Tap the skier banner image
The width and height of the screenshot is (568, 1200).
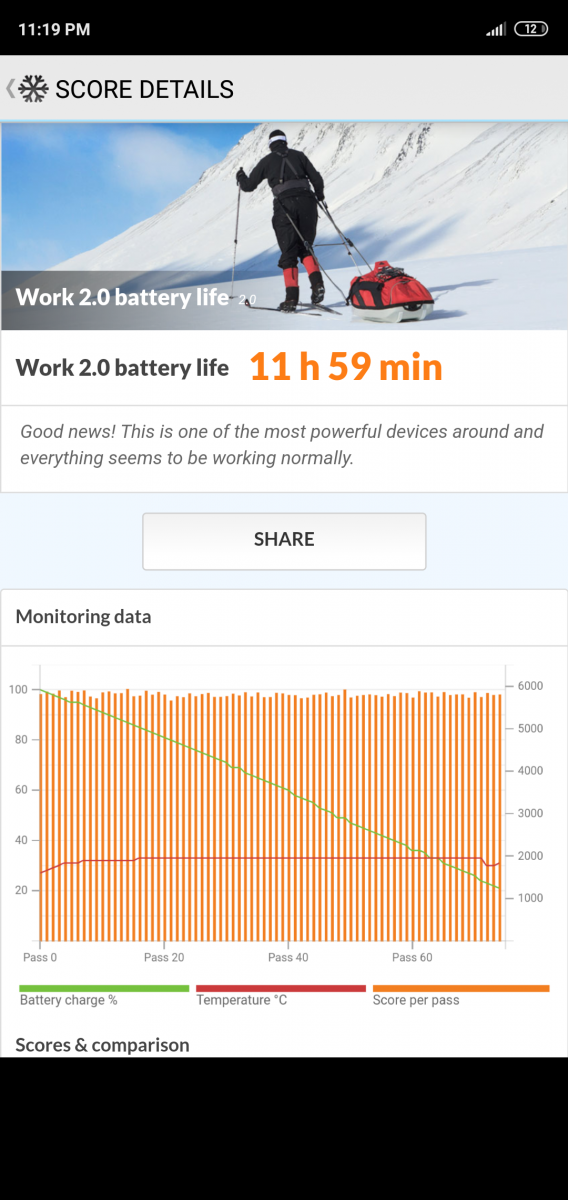click(284, 226)
